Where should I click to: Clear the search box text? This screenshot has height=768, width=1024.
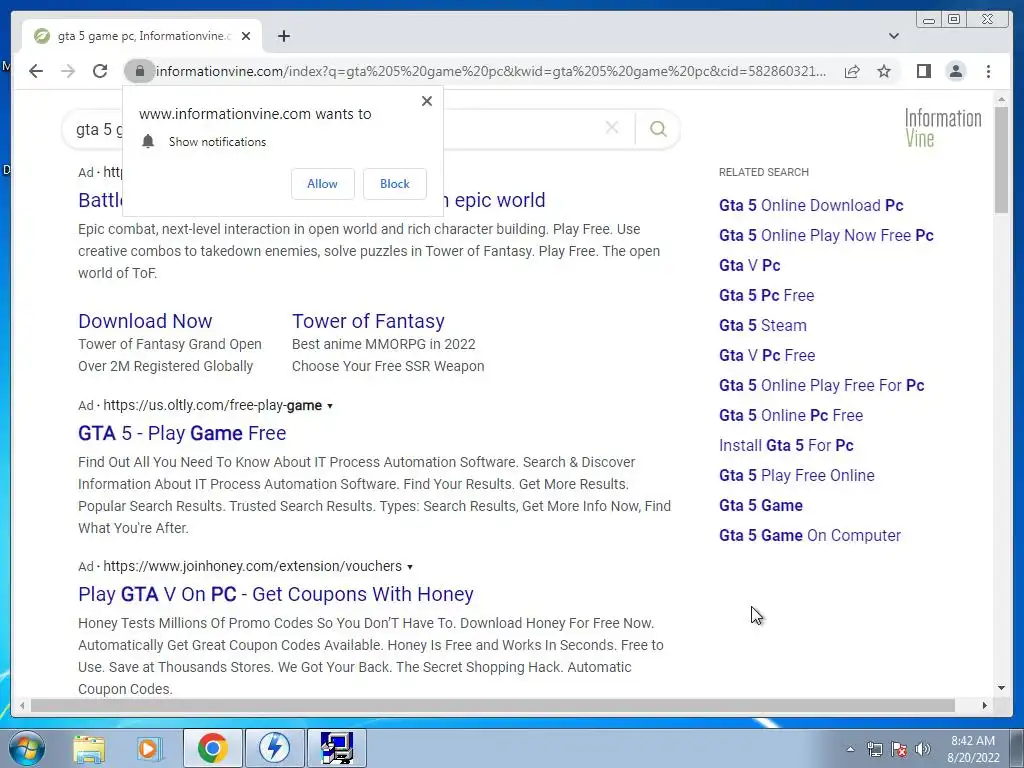pyautogui.click(x=611, y=128)
